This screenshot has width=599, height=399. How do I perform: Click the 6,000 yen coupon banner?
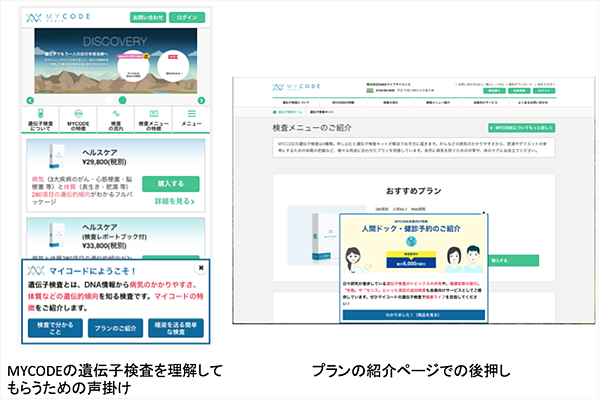click(x=411, y=260)
